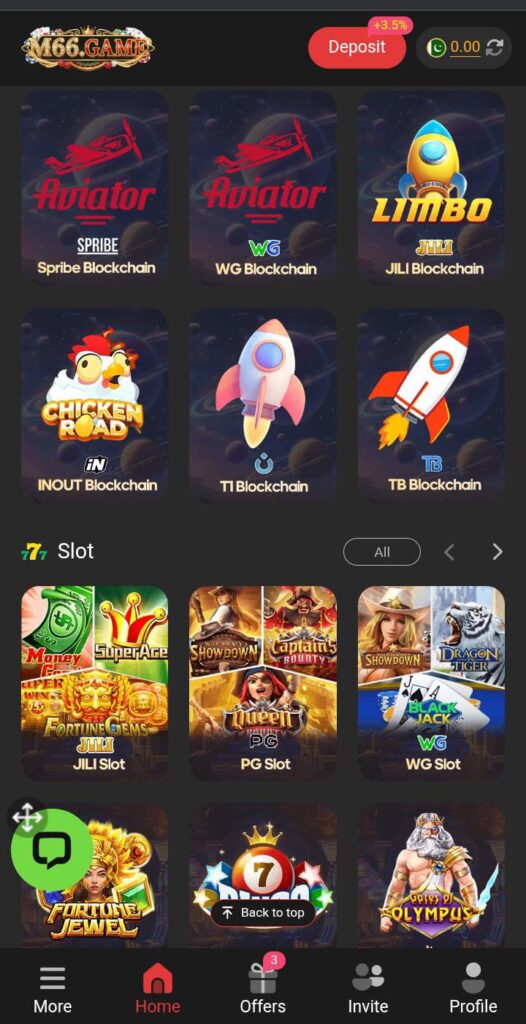Open Offers gift icon with badge

coord(263,978)
